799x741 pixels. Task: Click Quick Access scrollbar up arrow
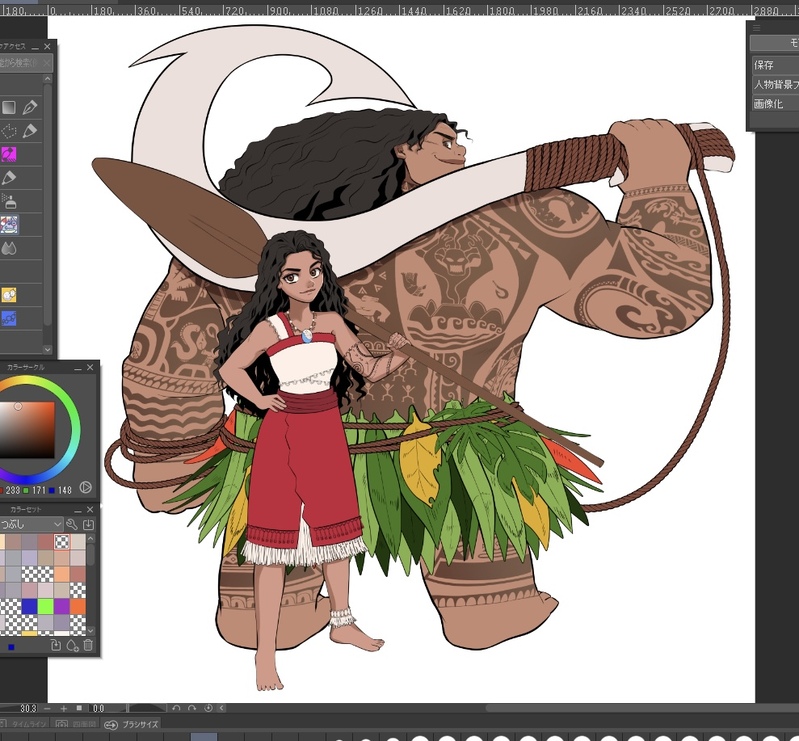pos(47,79)
